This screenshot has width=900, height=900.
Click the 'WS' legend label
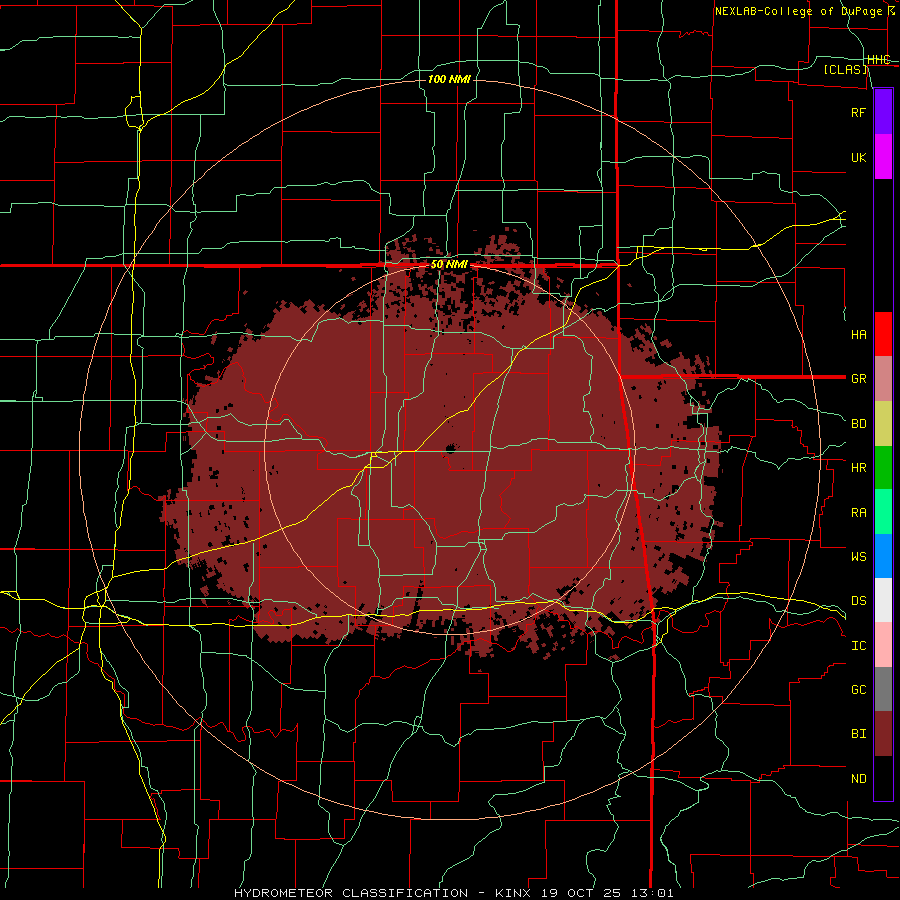click(x=858, y=557)
